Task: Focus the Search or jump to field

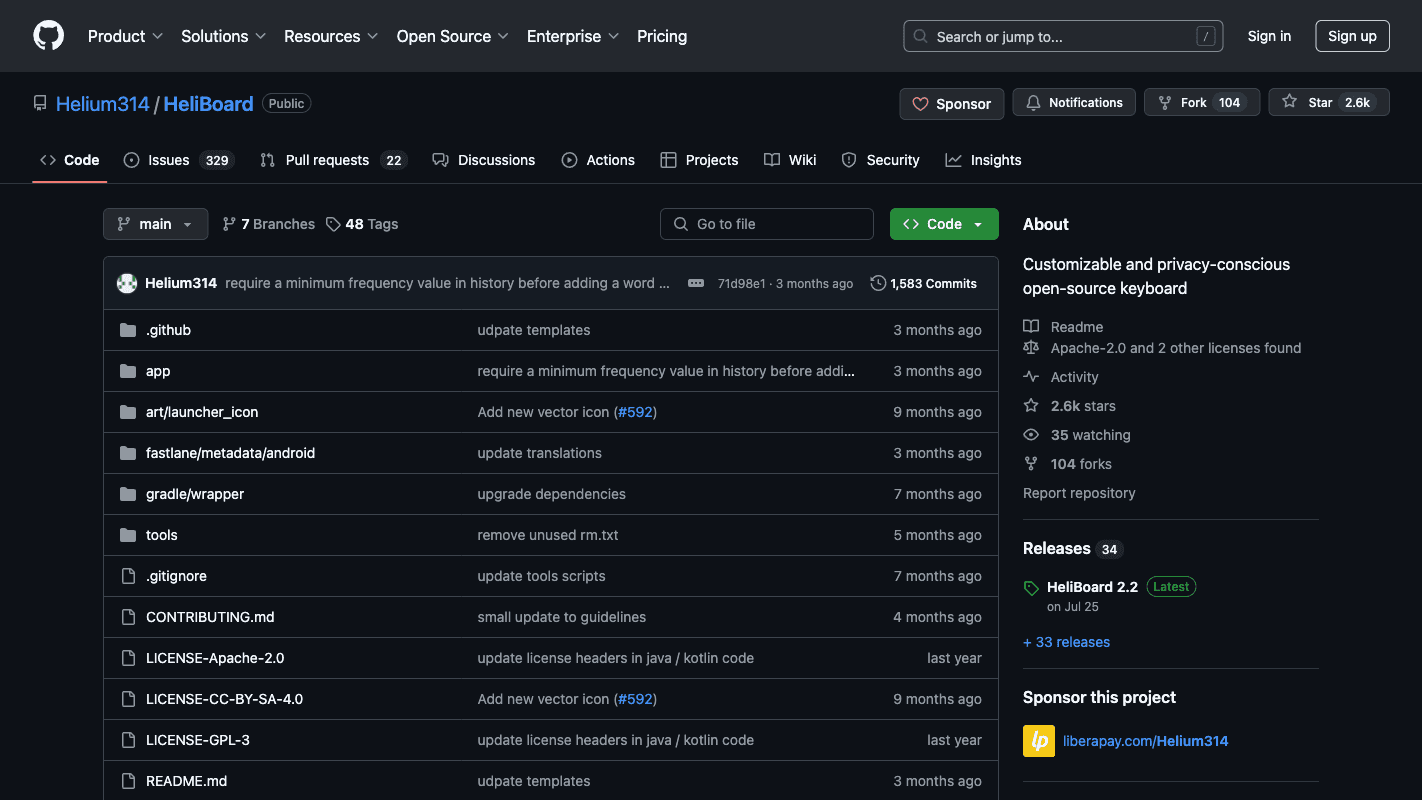Action: click(1065, 36)
